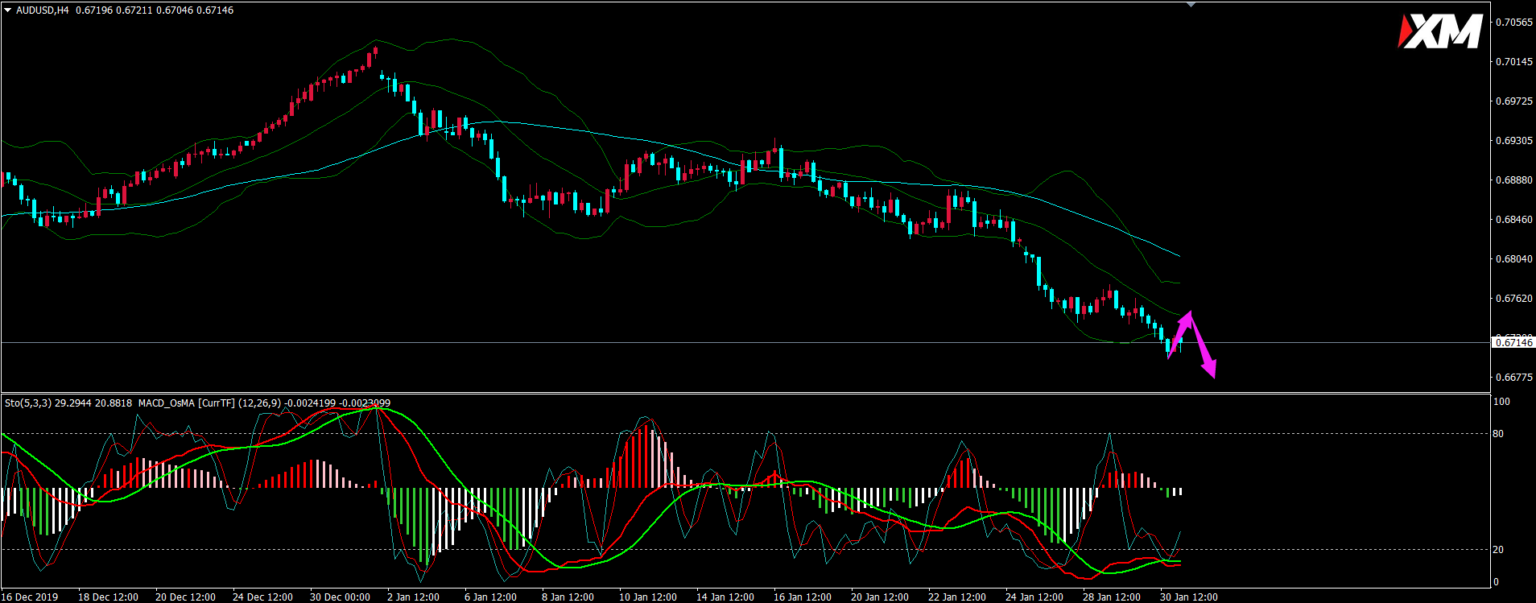Select the 16 Dec 2019 date label

click(x=32, y=596)
